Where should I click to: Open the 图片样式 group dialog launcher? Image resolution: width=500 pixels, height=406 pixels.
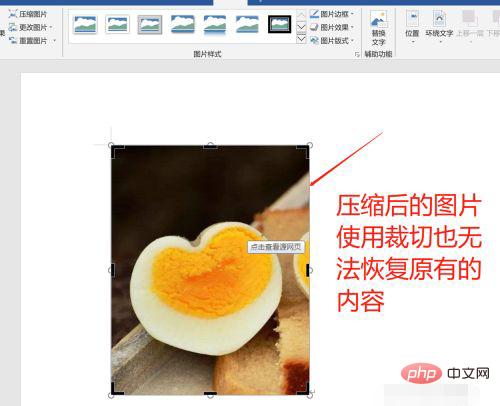[357, 54]
